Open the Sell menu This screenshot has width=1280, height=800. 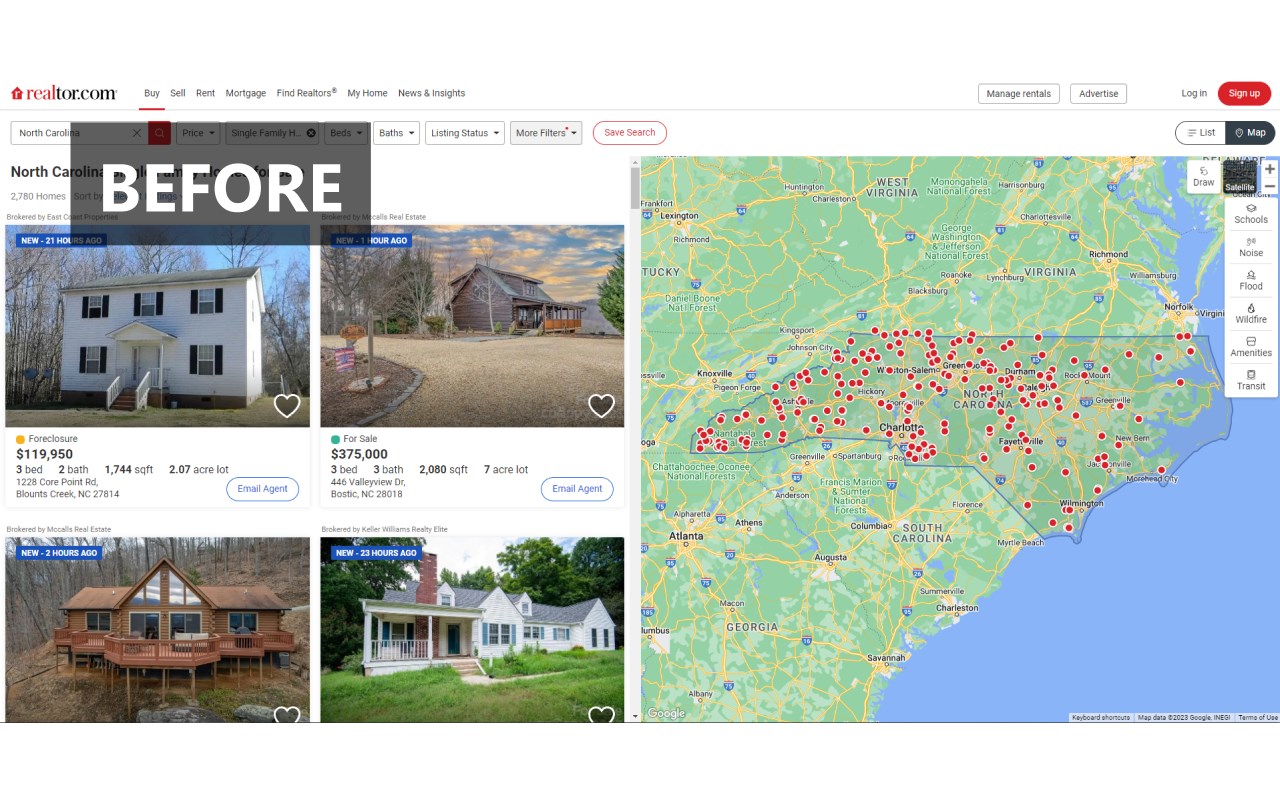[178, 93]
